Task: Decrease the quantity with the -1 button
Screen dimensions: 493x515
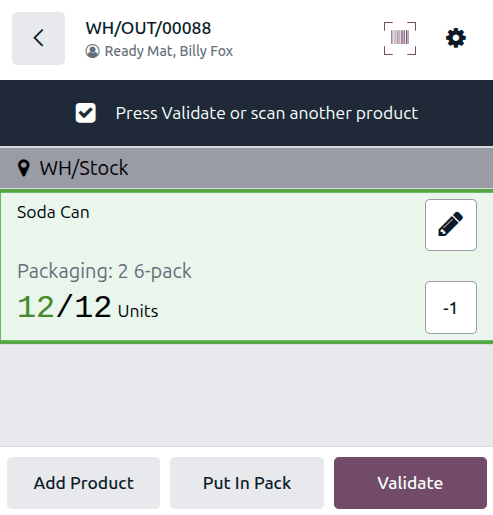Action: pos(451,307)
